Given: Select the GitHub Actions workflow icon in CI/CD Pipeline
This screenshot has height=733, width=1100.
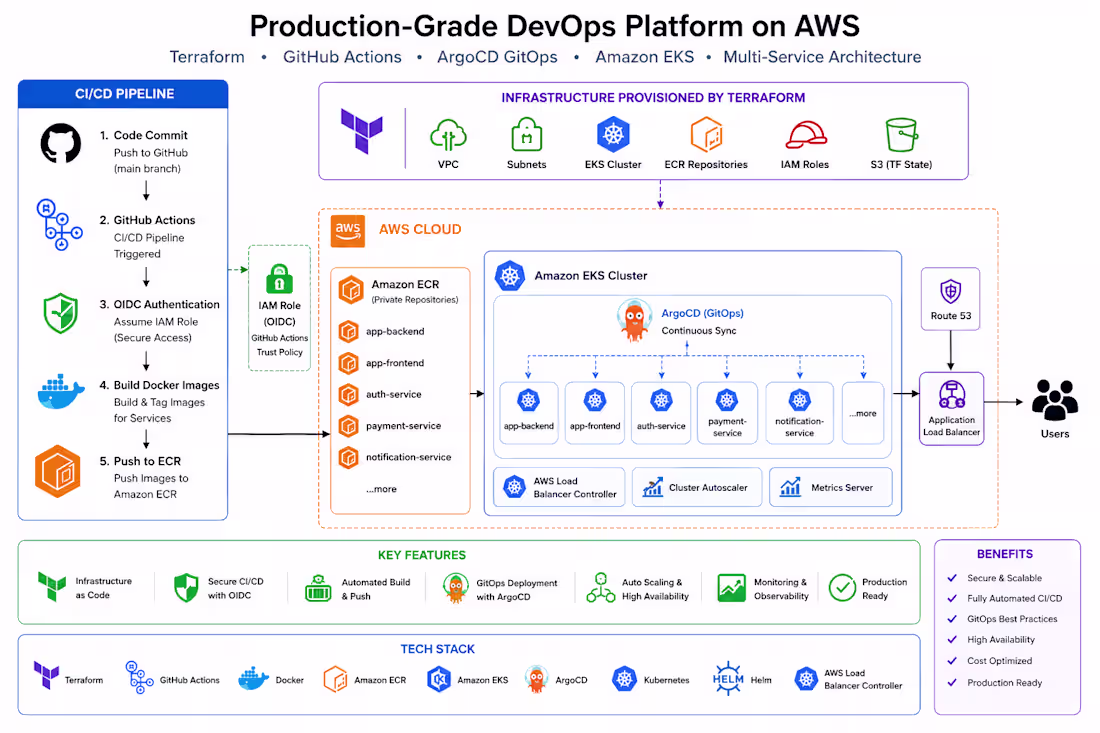Looking at the screenshot, I should 60,225.
